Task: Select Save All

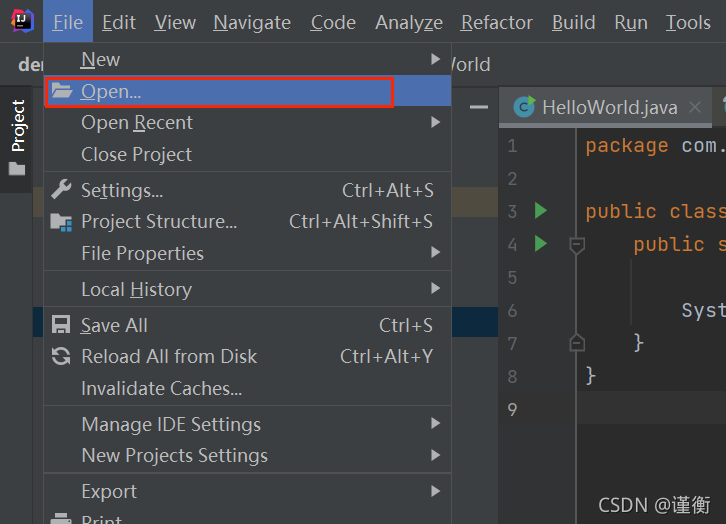Action: pos(248,325)
